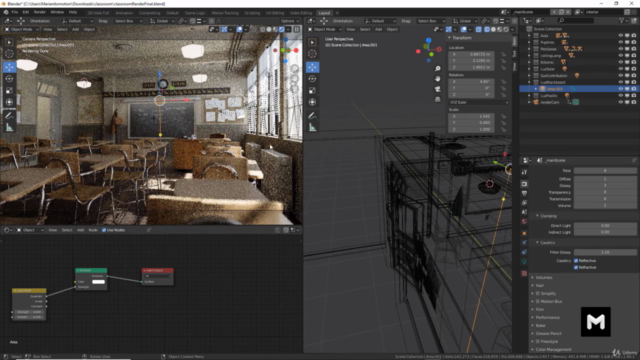Click the Select Box drag selector left viewport
This screenshot has width=640, height=360.
(129, 21)
